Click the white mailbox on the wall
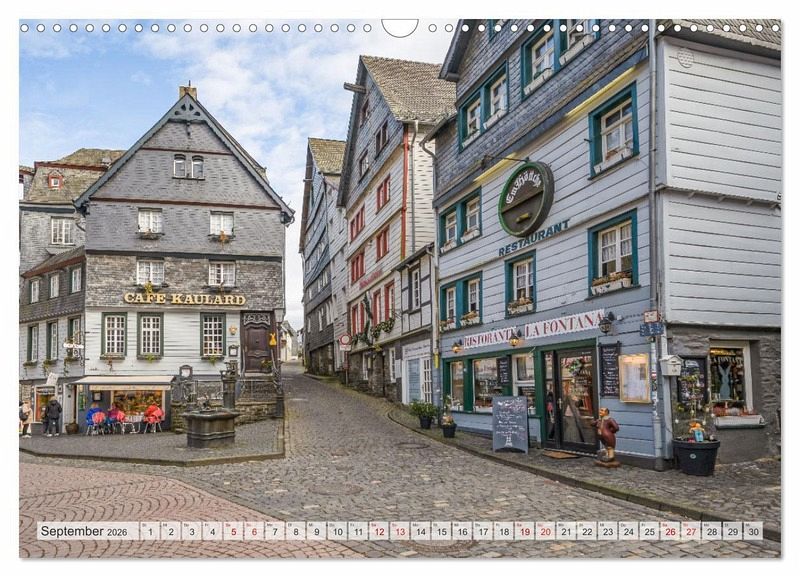The image size is (800, 577). coord(670,366)
